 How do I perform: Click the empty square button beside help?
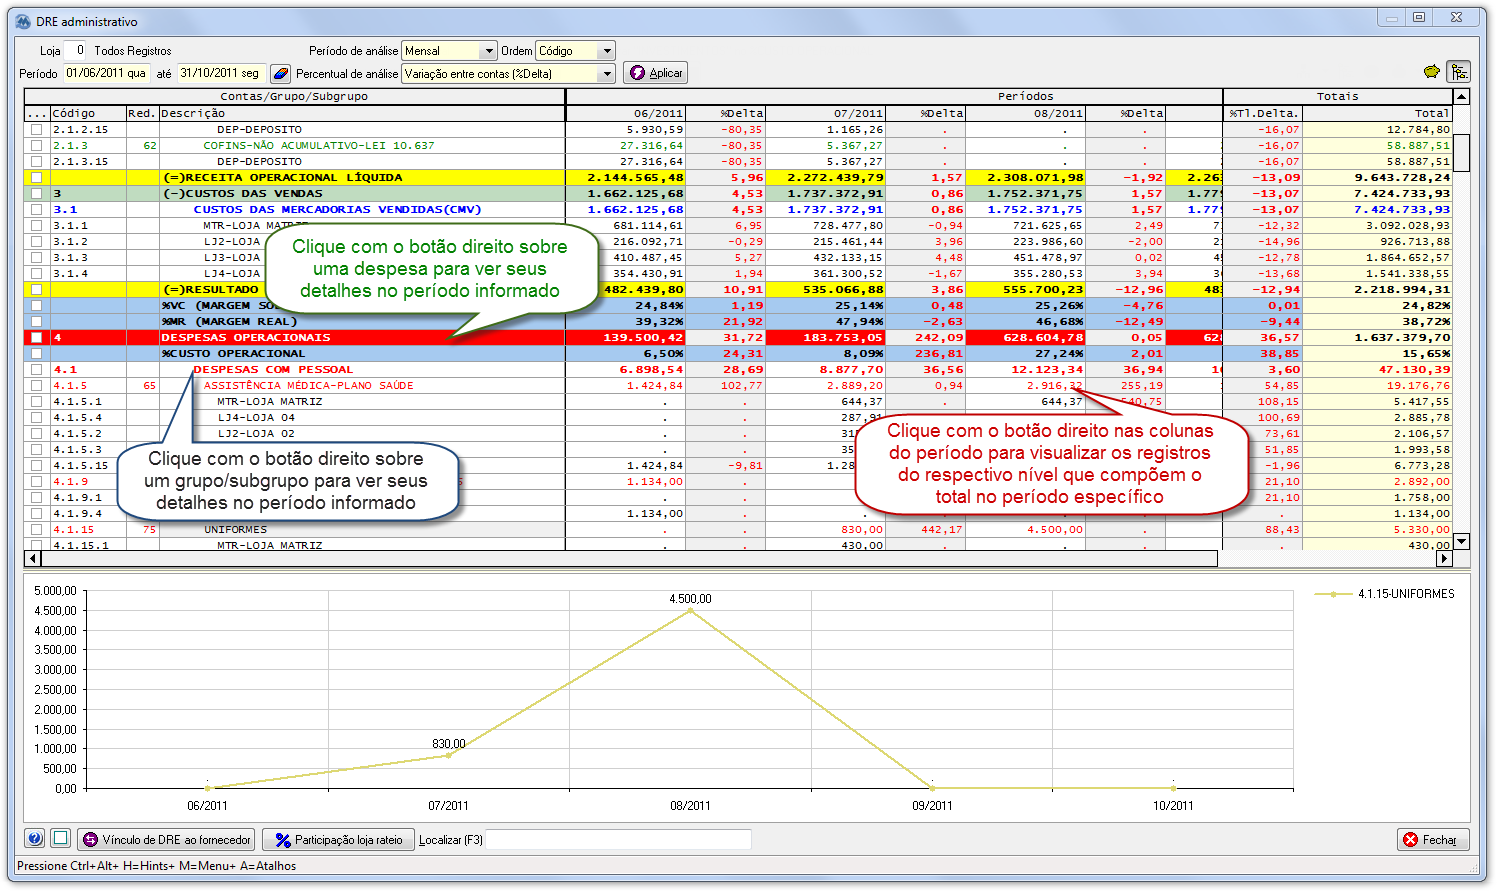pyautogui.click(x=61, y=839)
